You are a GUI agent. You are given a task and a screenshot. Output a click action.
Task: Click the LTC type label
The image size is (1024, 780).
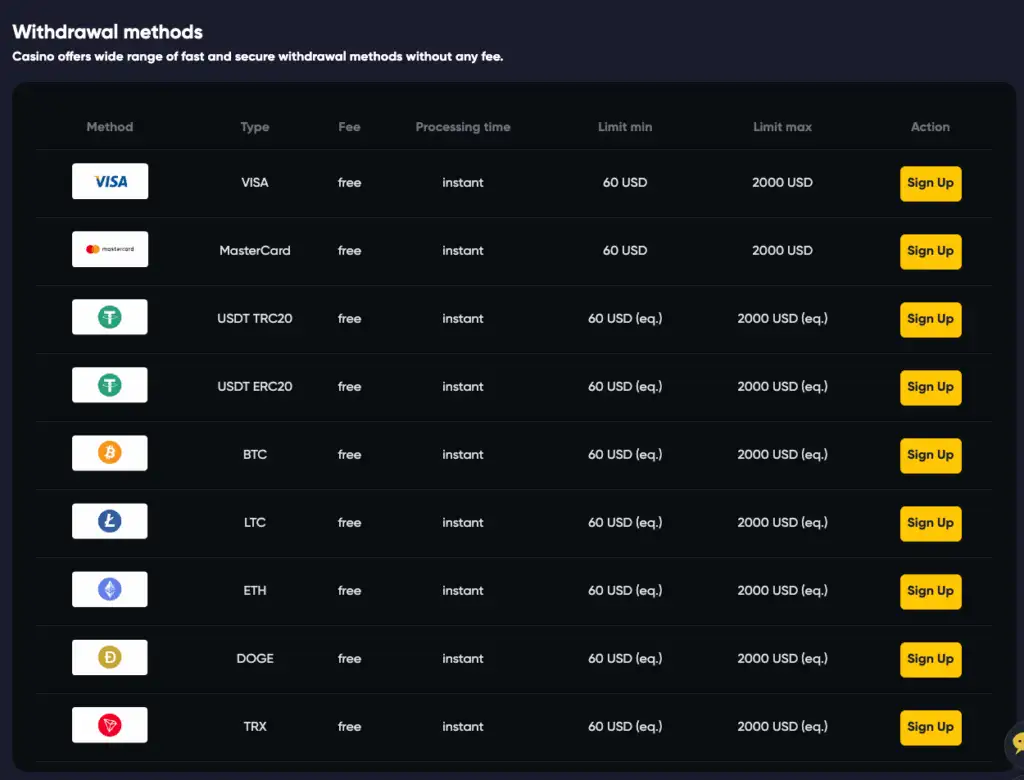[x=255, y=522]
